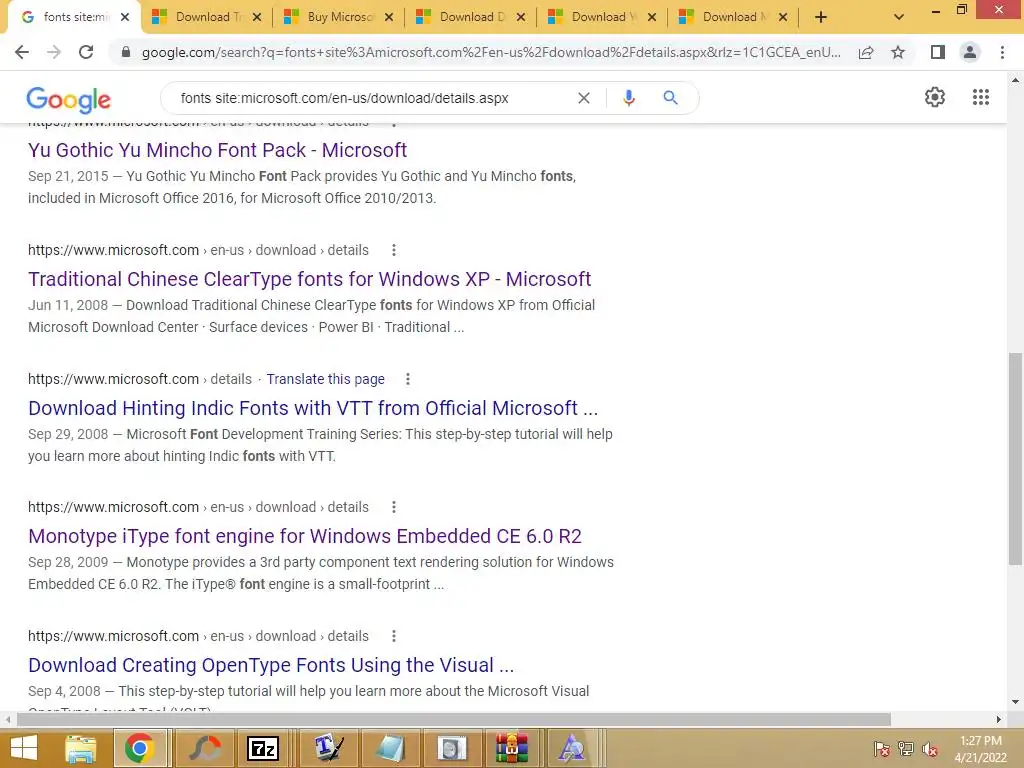Click the scroll right arrow
The image size is (1024, 768).
[999, 720]
